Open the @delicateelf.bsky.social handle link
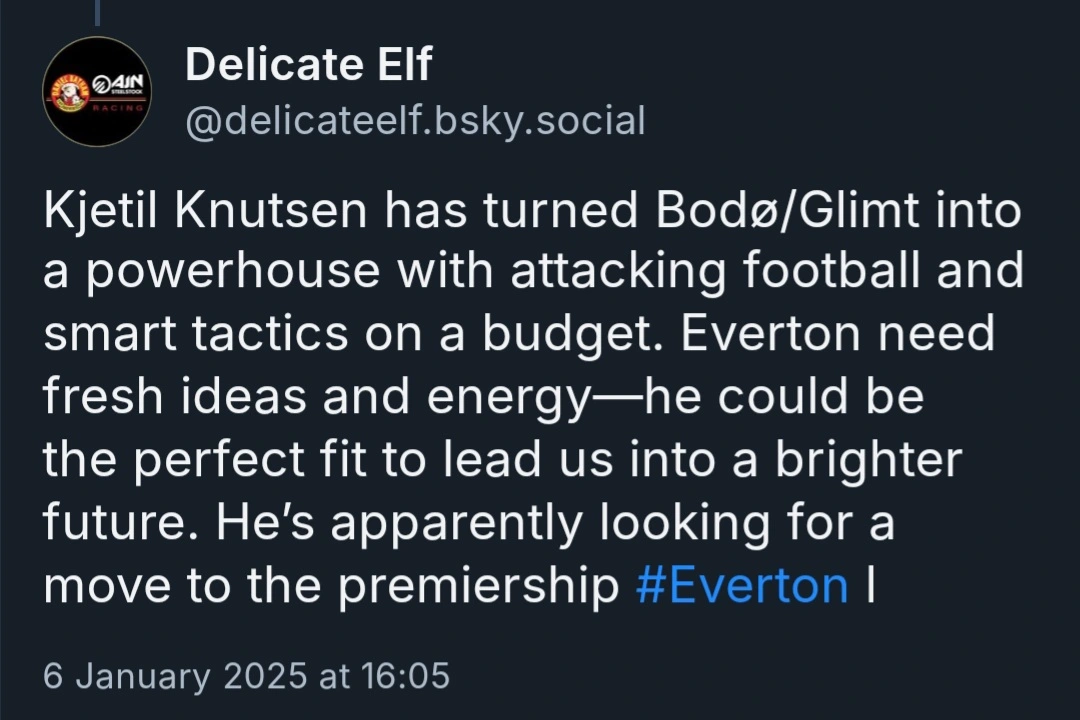 click(415, 121)
